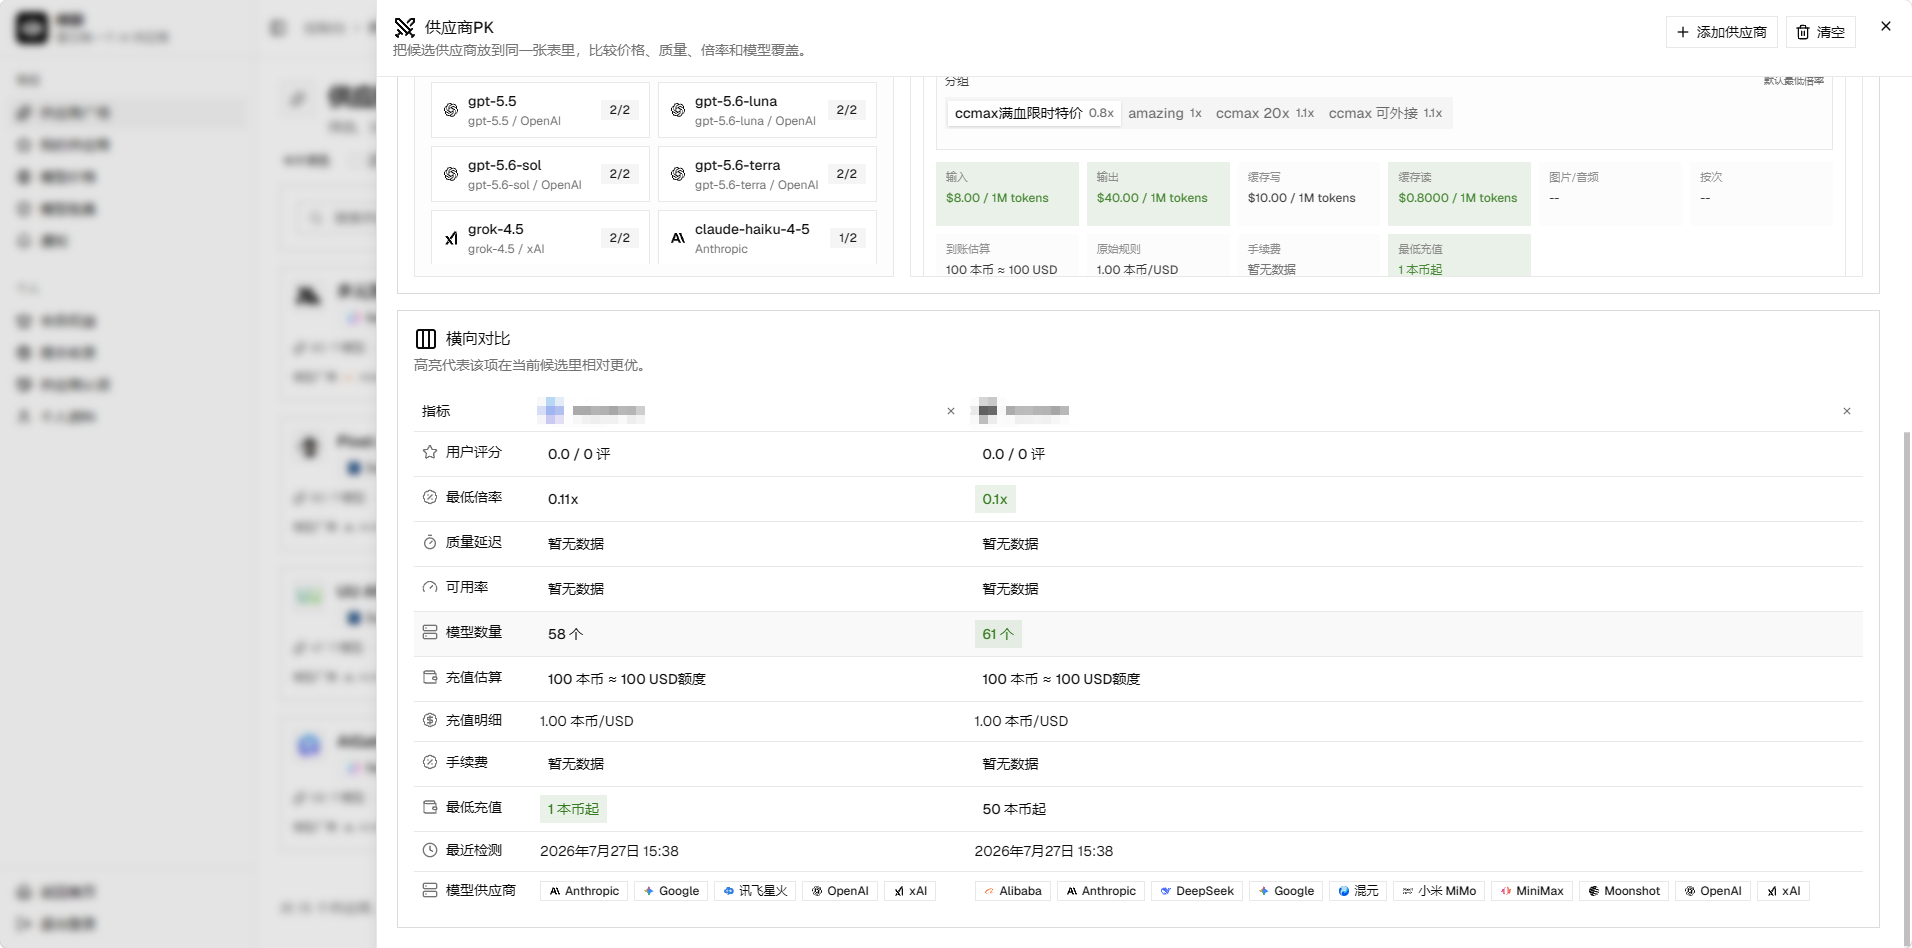
Task: Click the 横向对比 columns icon
Action: pos(426,339)
